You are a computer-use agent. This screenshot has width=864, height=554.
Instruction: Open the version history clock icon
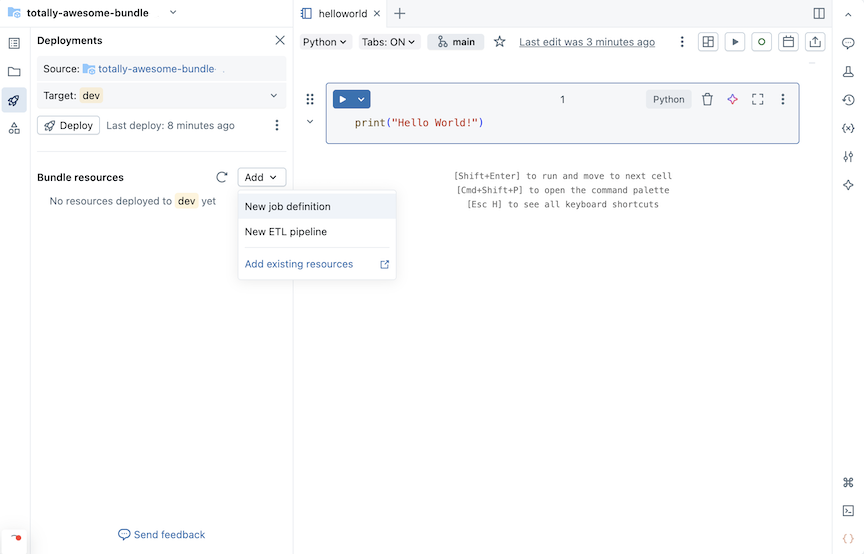click(x=848, y=100)
